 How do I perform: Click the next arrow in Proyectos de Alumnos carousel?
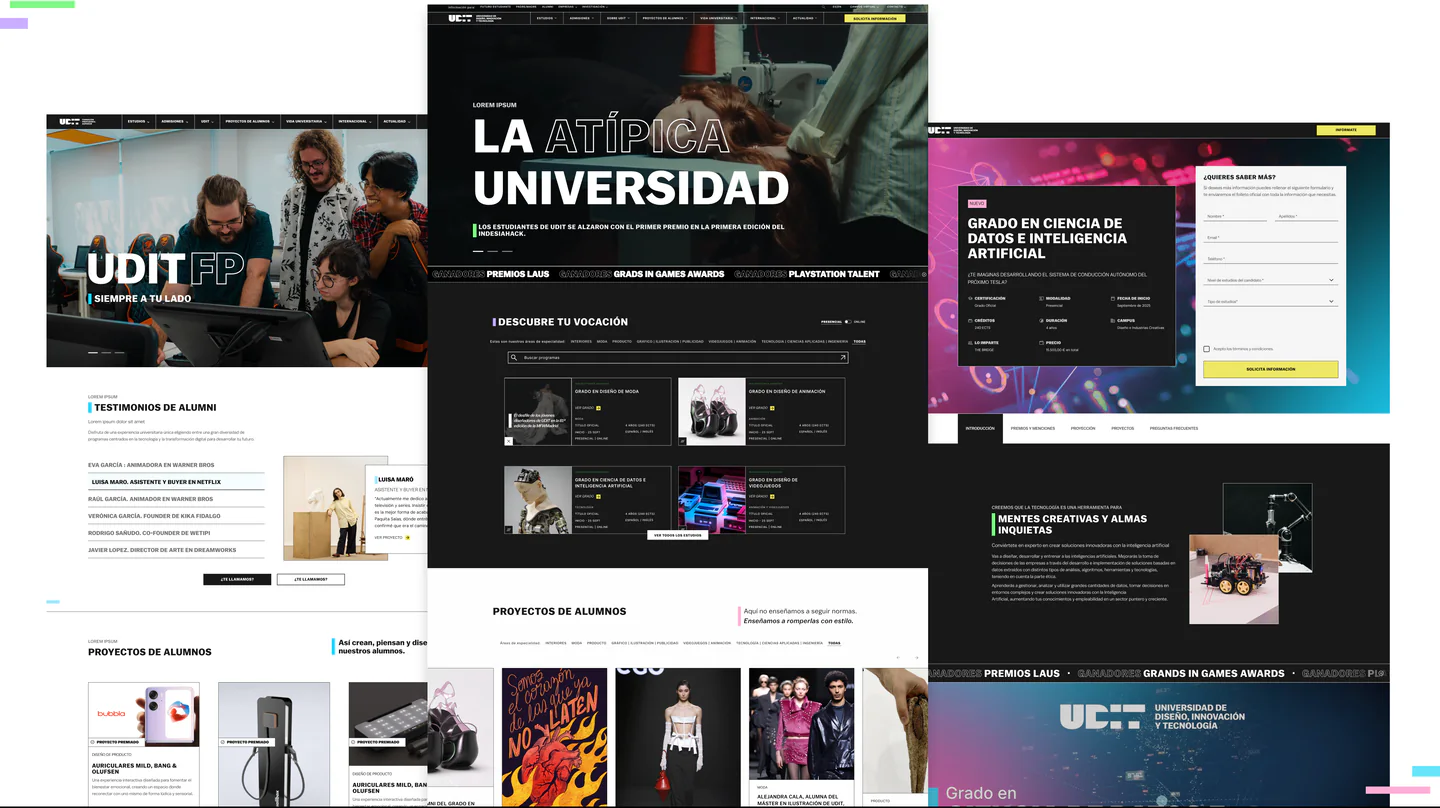coord(915,657)
